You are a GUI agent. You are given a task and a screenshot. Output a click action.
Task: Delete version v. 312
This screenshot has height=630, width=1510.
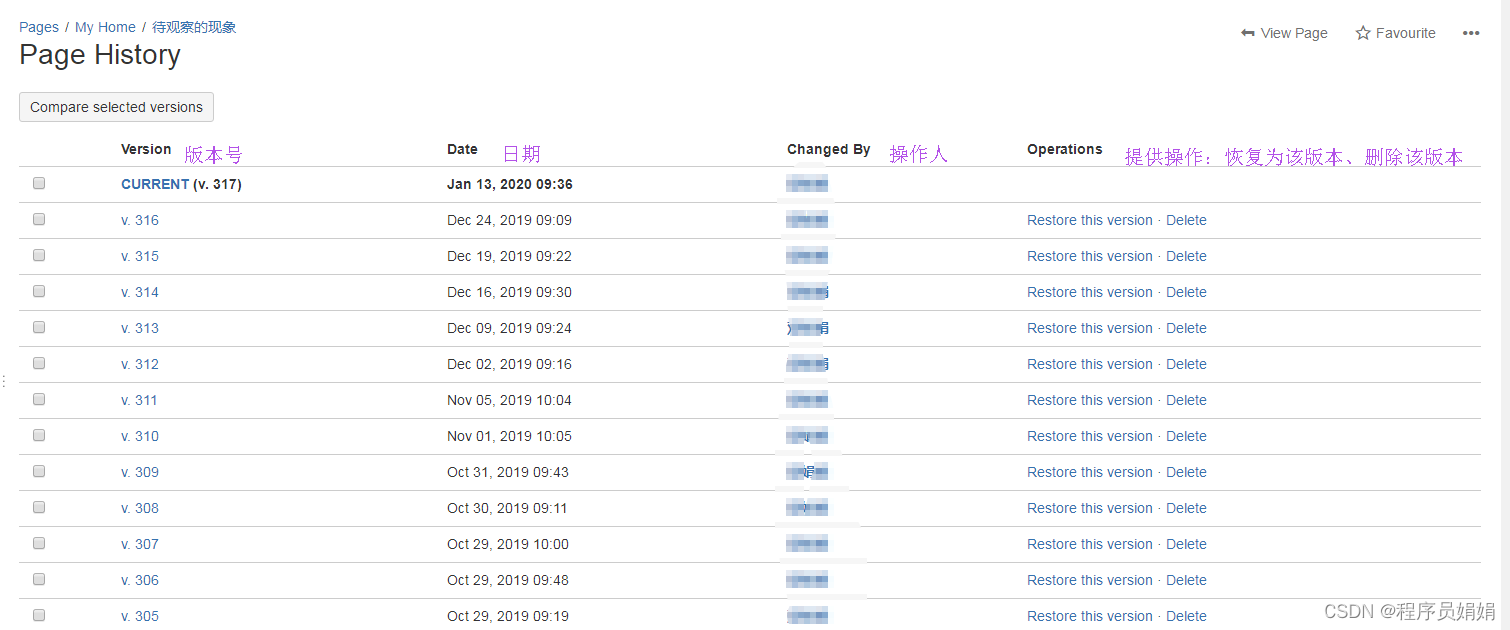coord(1186,364)
